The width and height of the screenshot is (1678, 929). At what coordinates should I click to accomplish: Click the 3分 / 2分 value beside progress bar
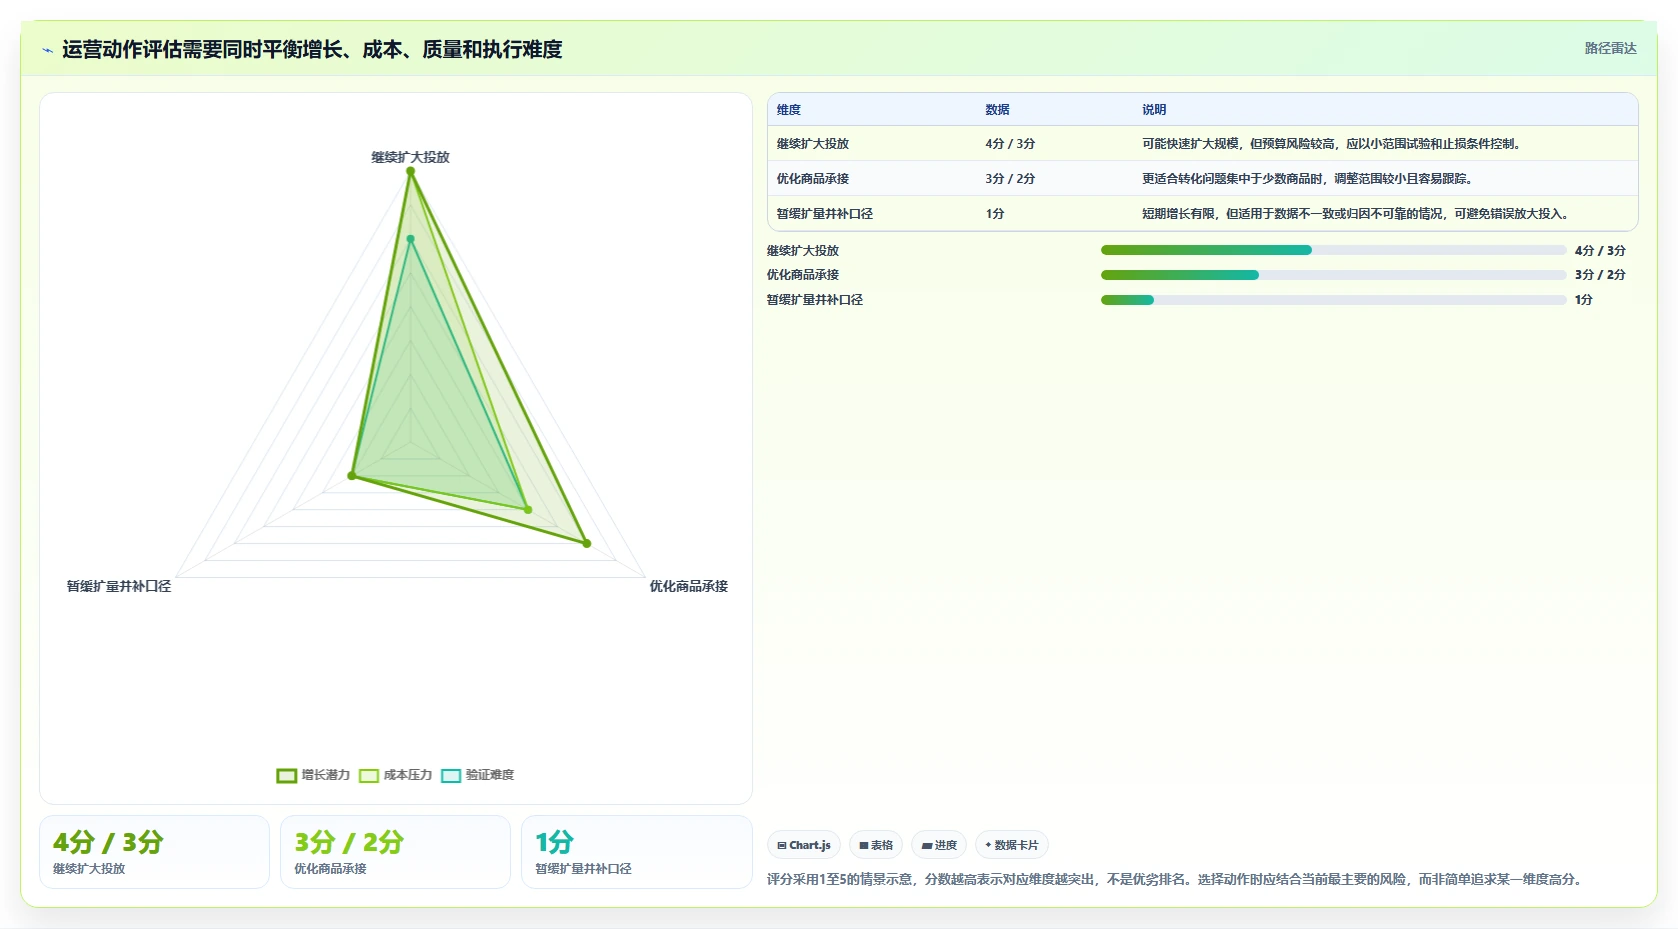point(1600,275)
